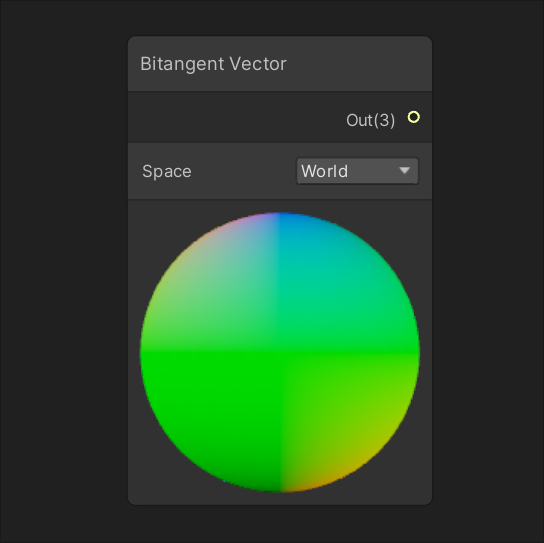The height and width of the screenshot is (543, 544).
Task: Click the Space property label
Action: point(167,171)
